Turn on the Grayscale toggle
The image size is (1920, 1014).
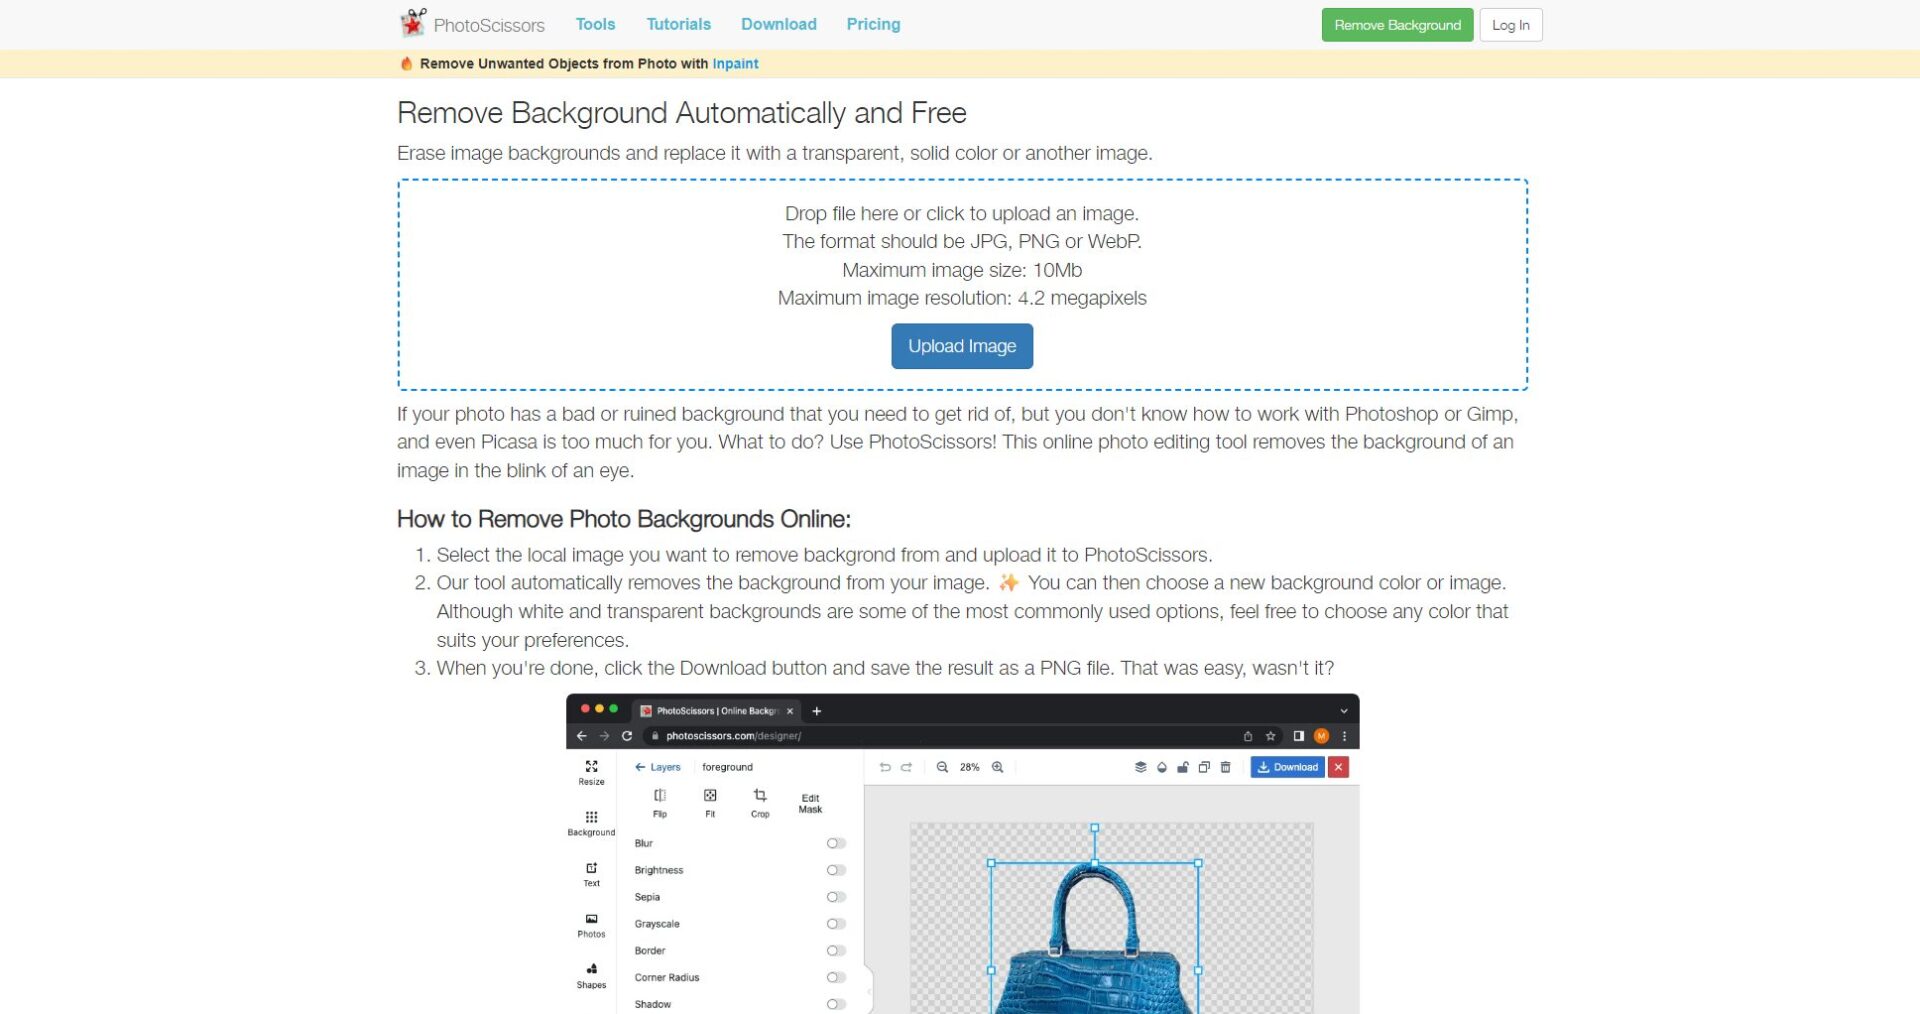click(x=836, y=924)
